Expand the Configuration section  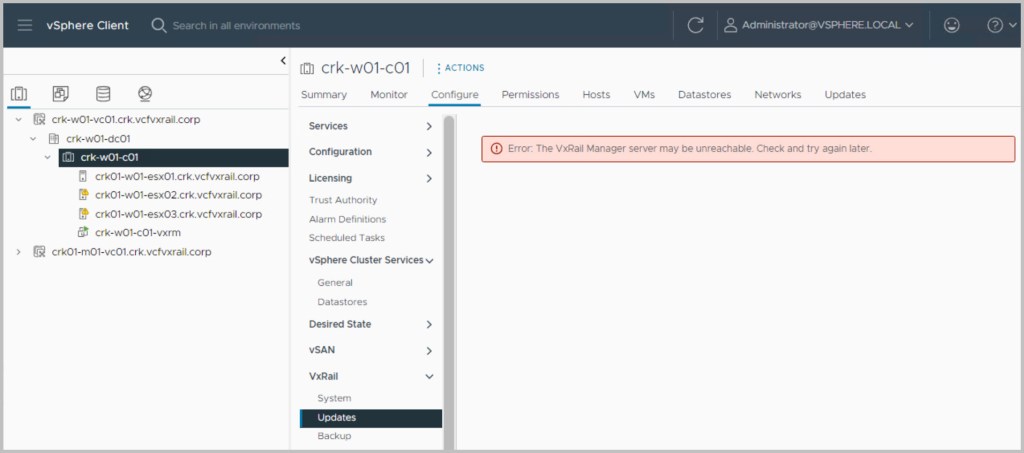click(x=429, y=153)
